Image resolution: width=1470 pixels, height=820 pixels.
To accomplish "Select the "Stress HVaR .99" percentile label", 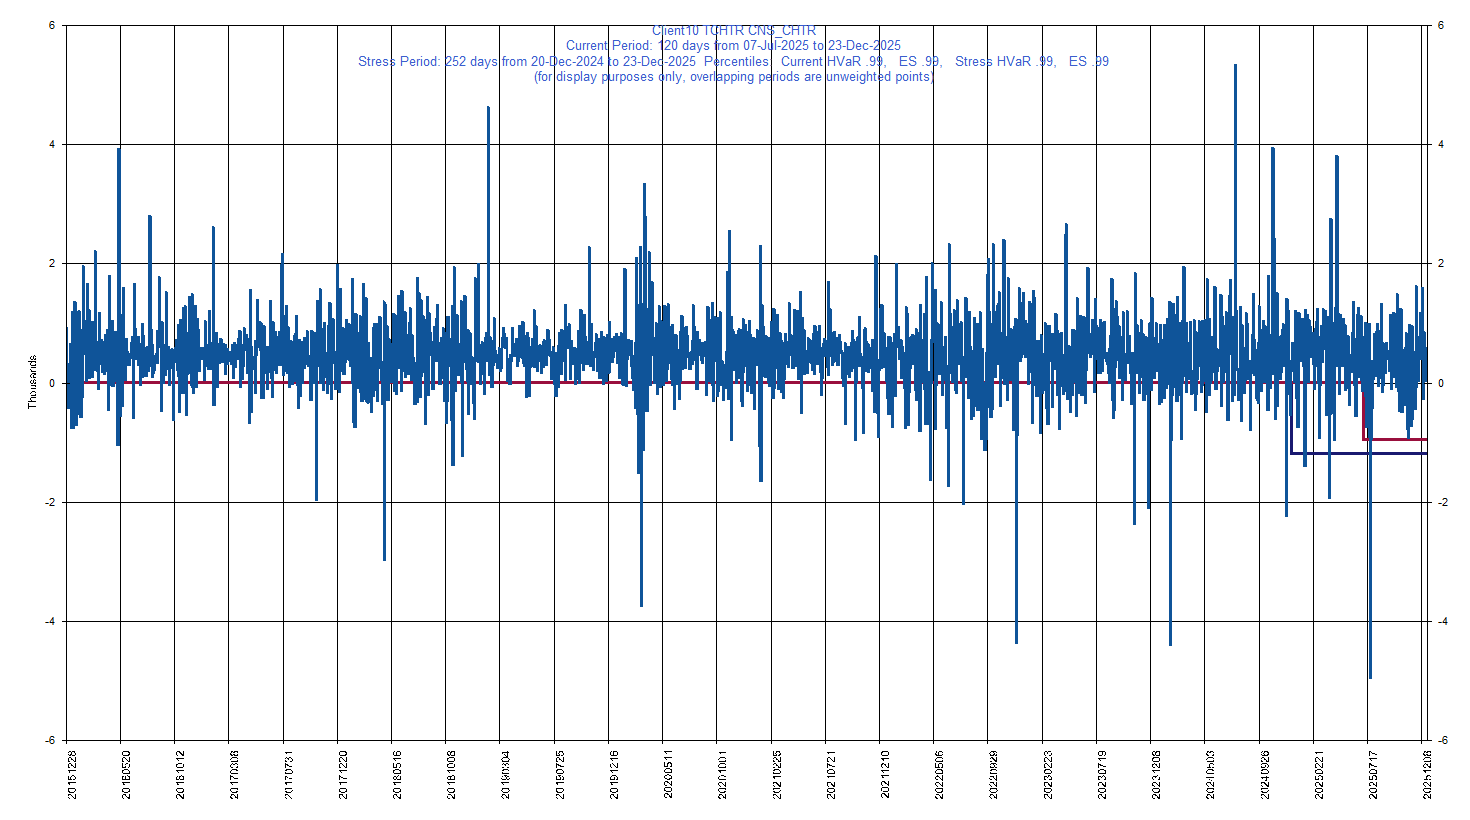I will pyautogui.click(x=1005, y=61).
